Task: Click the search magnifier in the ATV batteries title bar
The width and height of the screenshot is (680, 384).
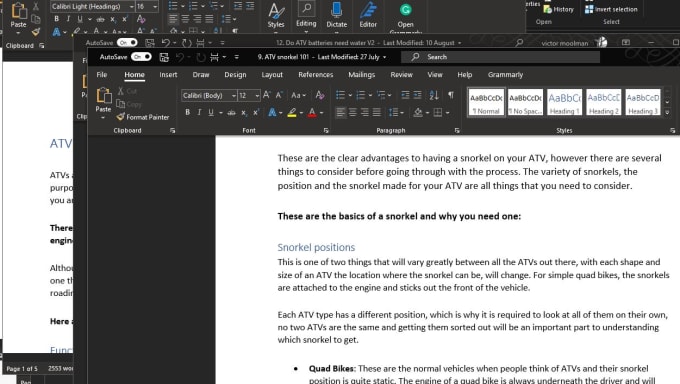Action: pos(519,43)
